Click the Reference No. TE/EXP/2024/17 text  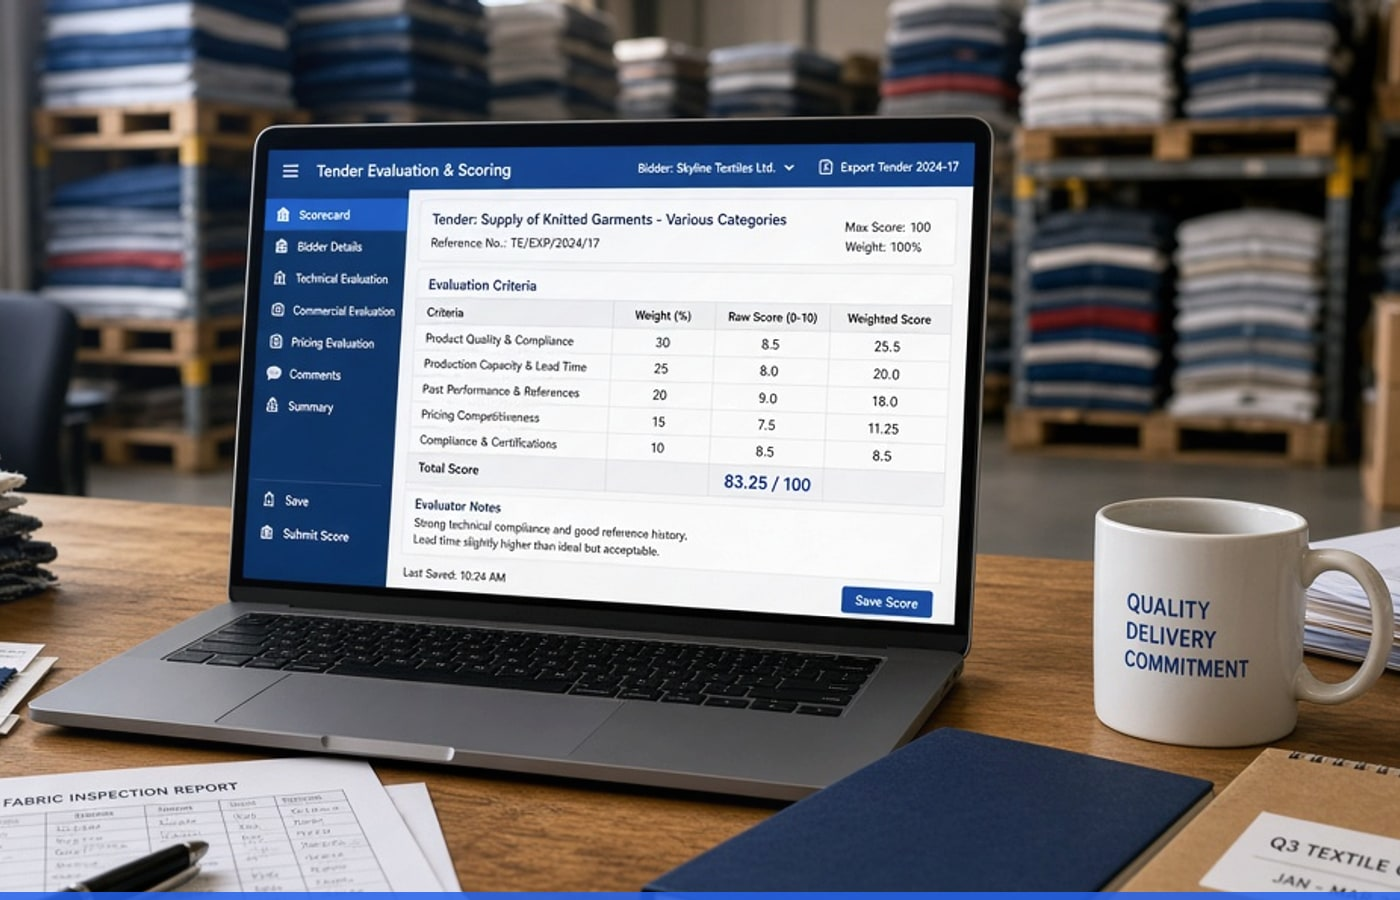pyautogui.click(x=515, y=243)
